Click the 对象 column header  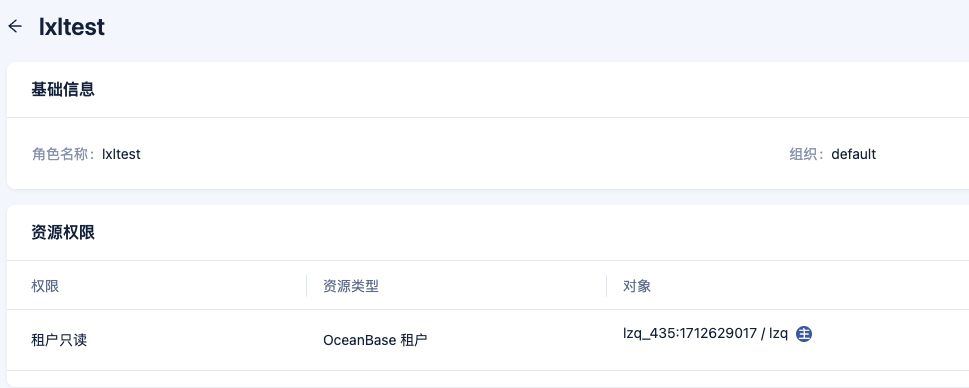pyautogui.click(x=637, y=286)
